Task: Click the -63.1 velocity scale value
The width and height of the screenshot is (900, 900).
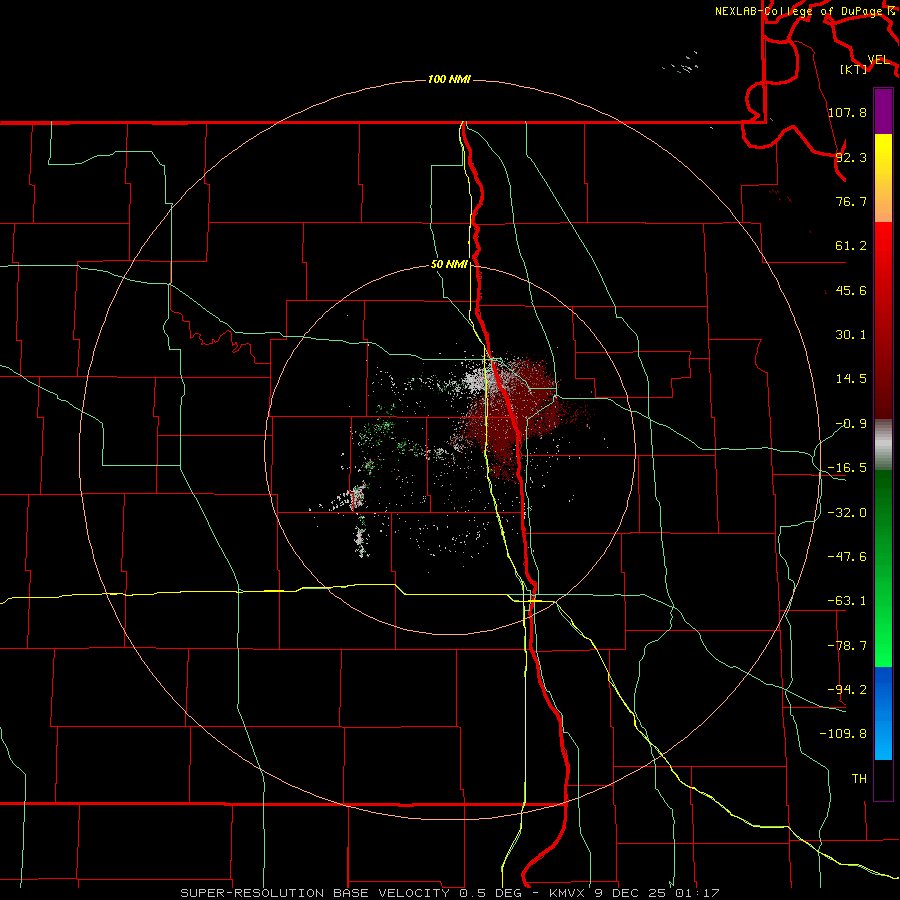Action: pos(847,601)
